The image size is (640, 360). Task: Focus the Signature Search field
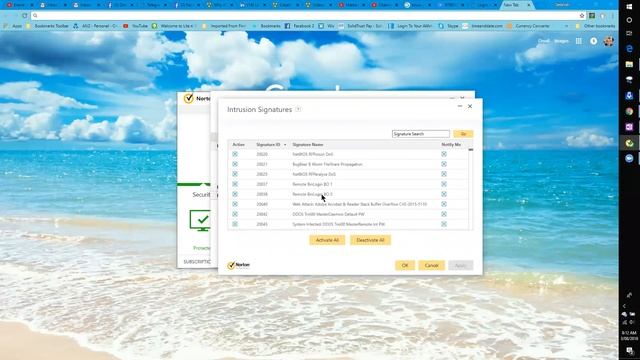pos(420,134)
